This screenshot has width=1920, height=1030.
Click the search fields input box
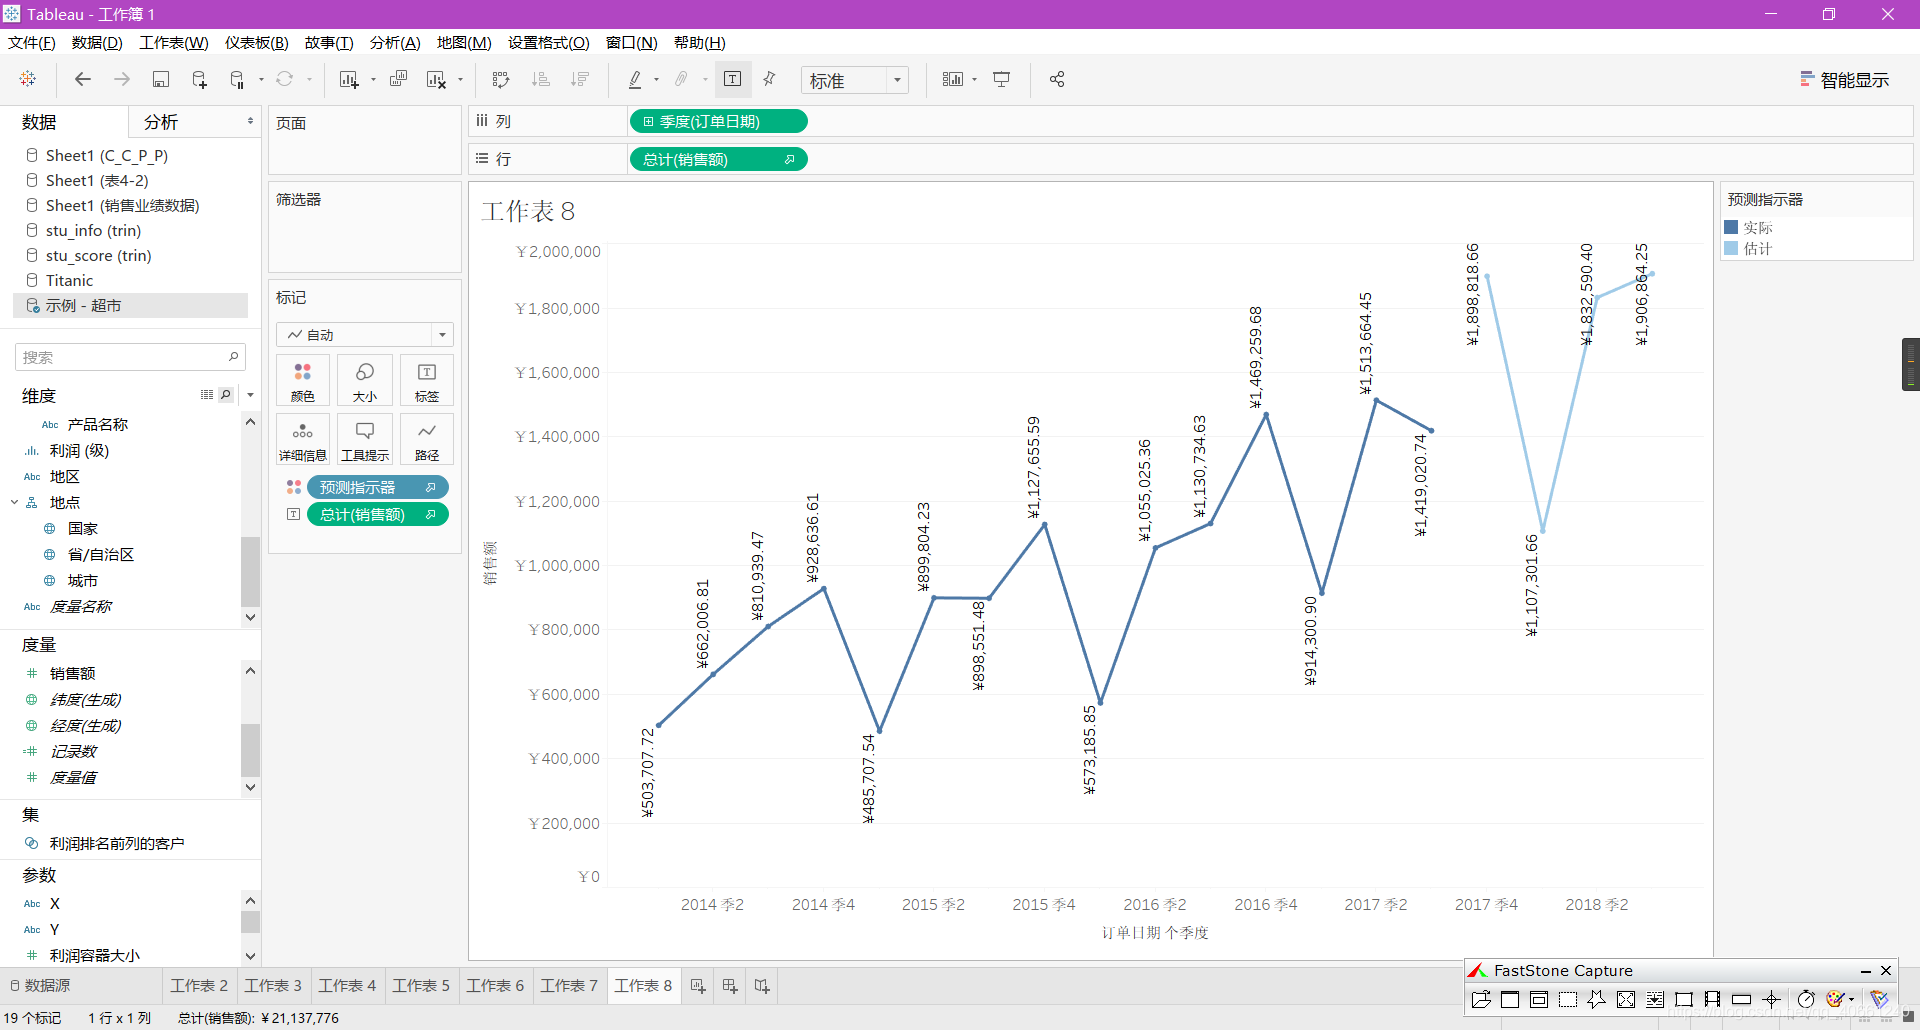click(x=130, y=357)
